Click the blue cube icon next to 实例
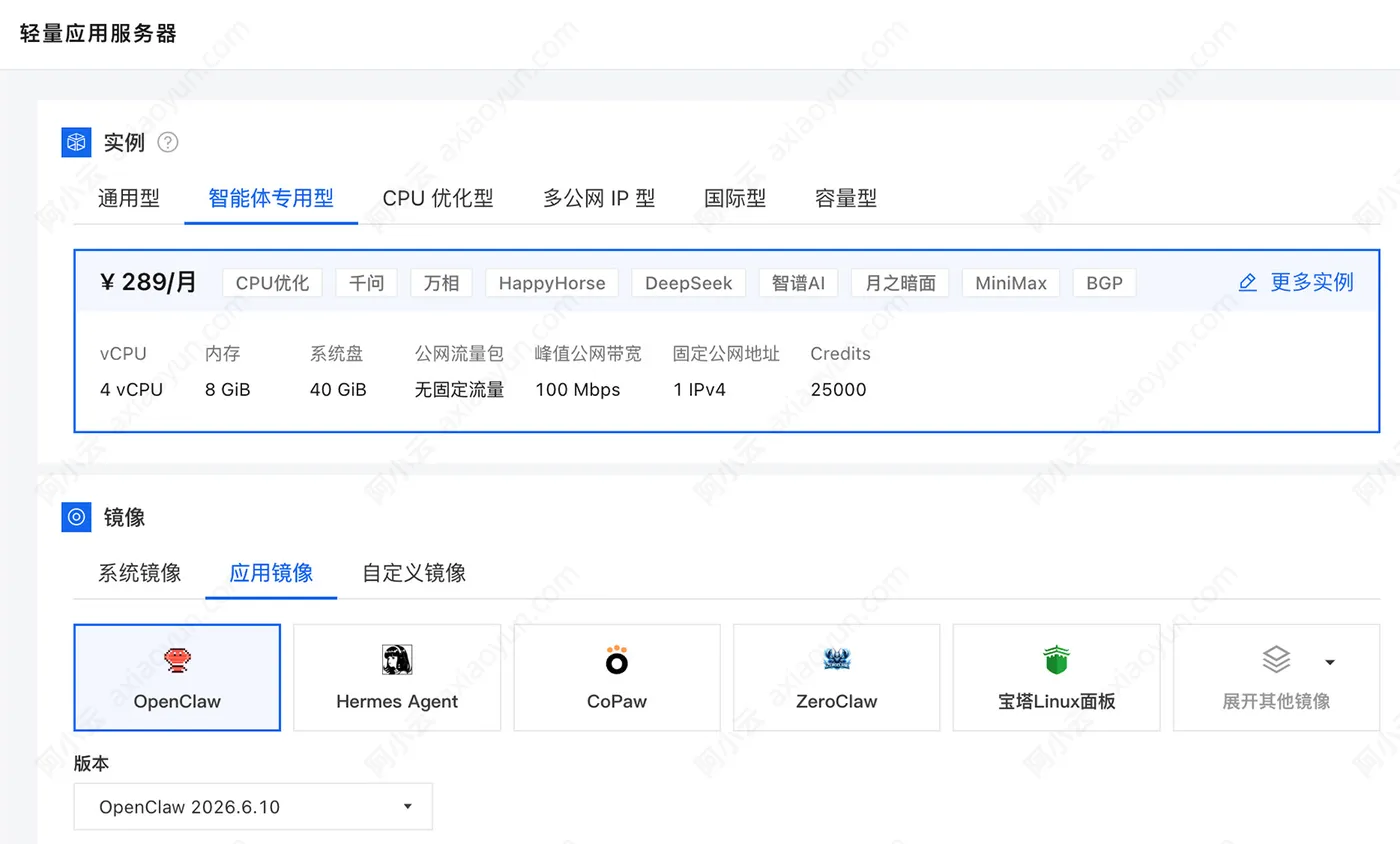This screenshot has width=1400, height=844. pyautogui.click(x=76, y=143)
